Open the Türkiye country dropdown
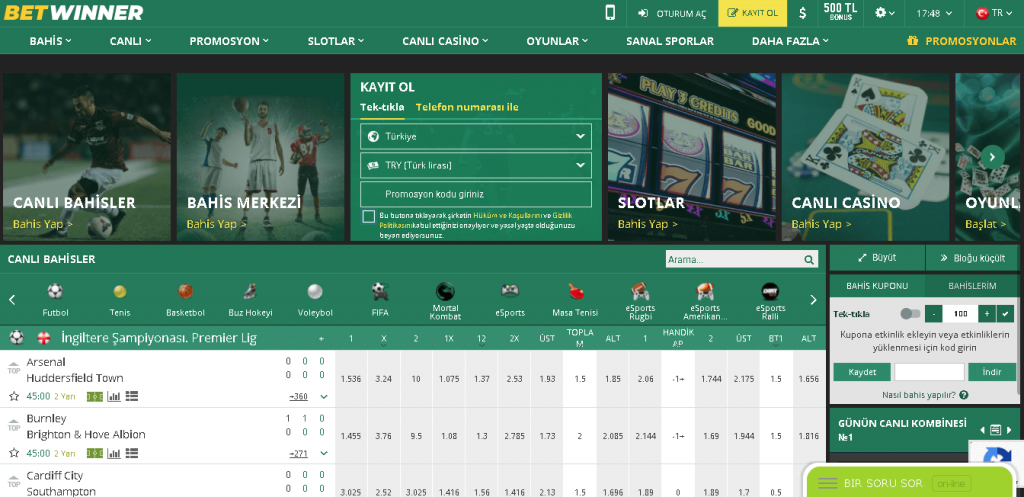Screen dimensions: 1024x497 tap(475, 136)
